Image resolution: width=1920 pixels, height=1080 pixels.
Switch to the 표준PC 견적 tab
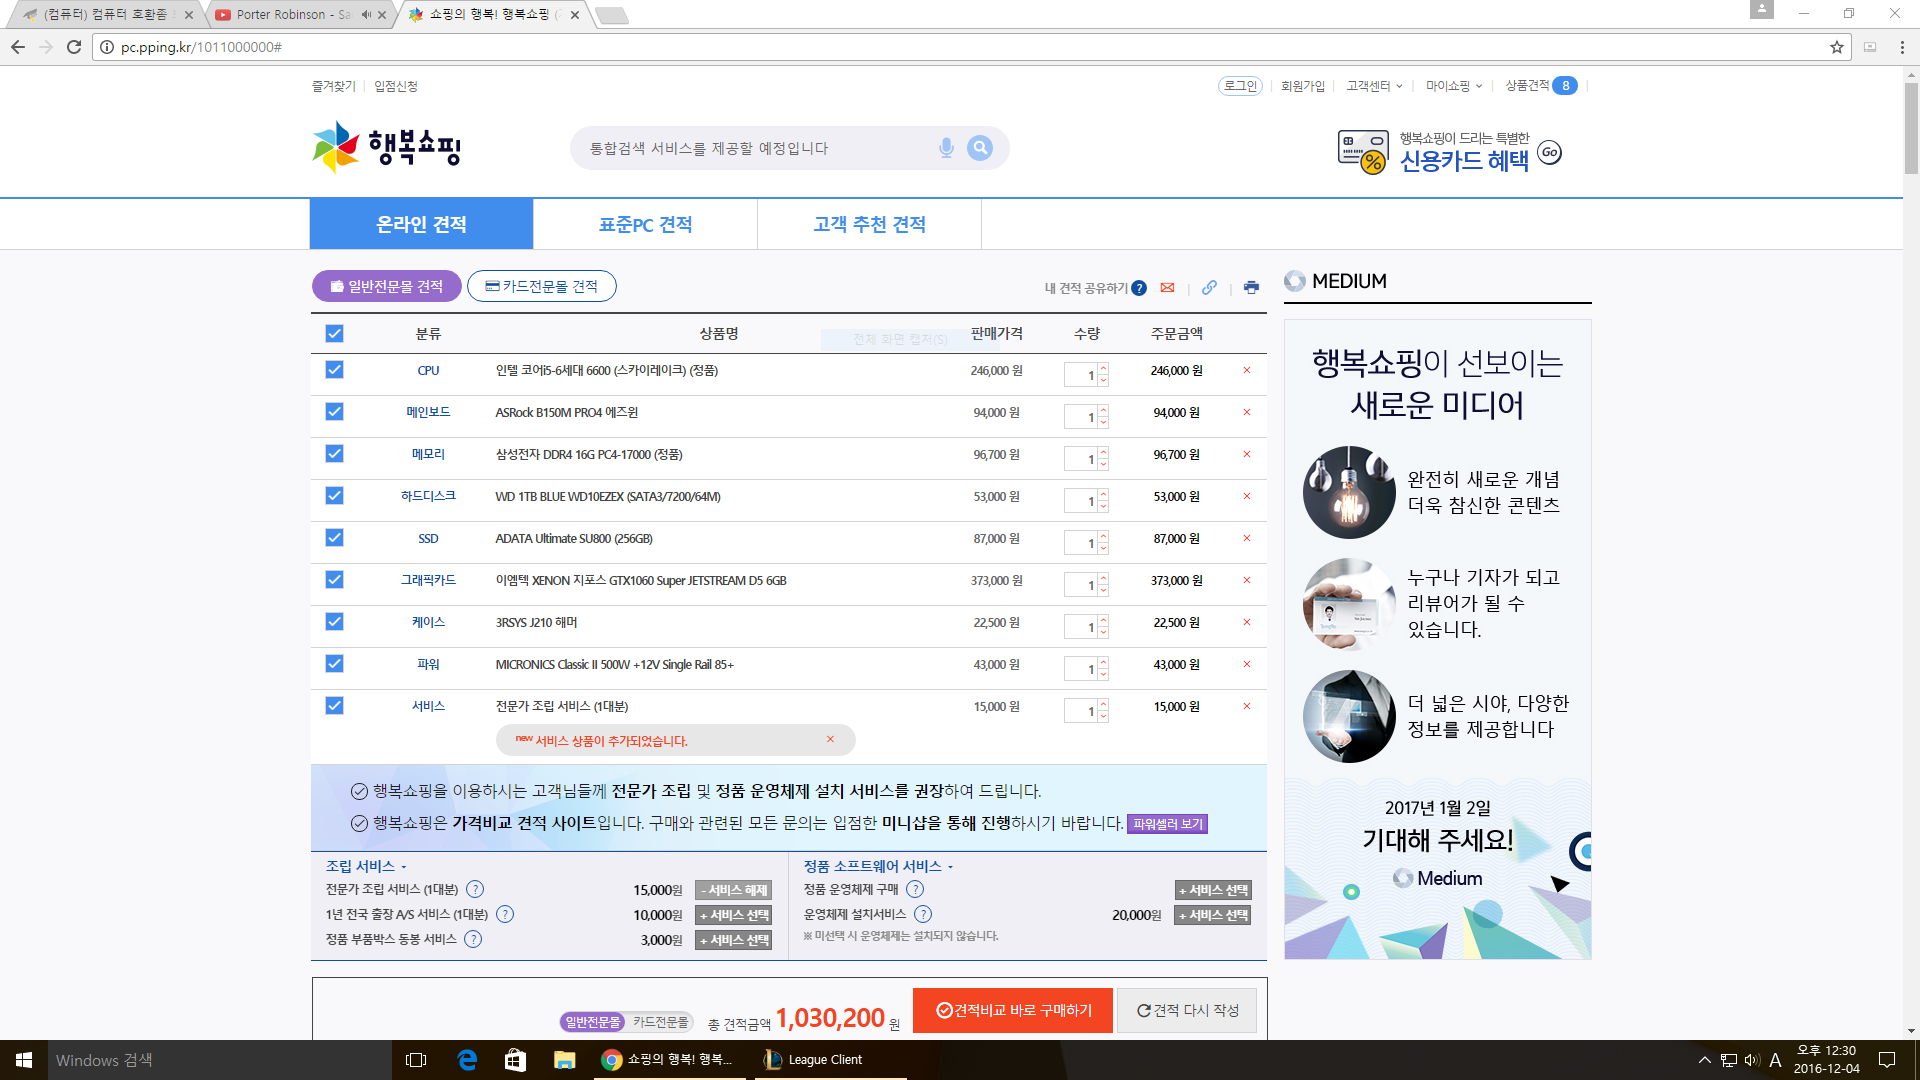point(645,224)
